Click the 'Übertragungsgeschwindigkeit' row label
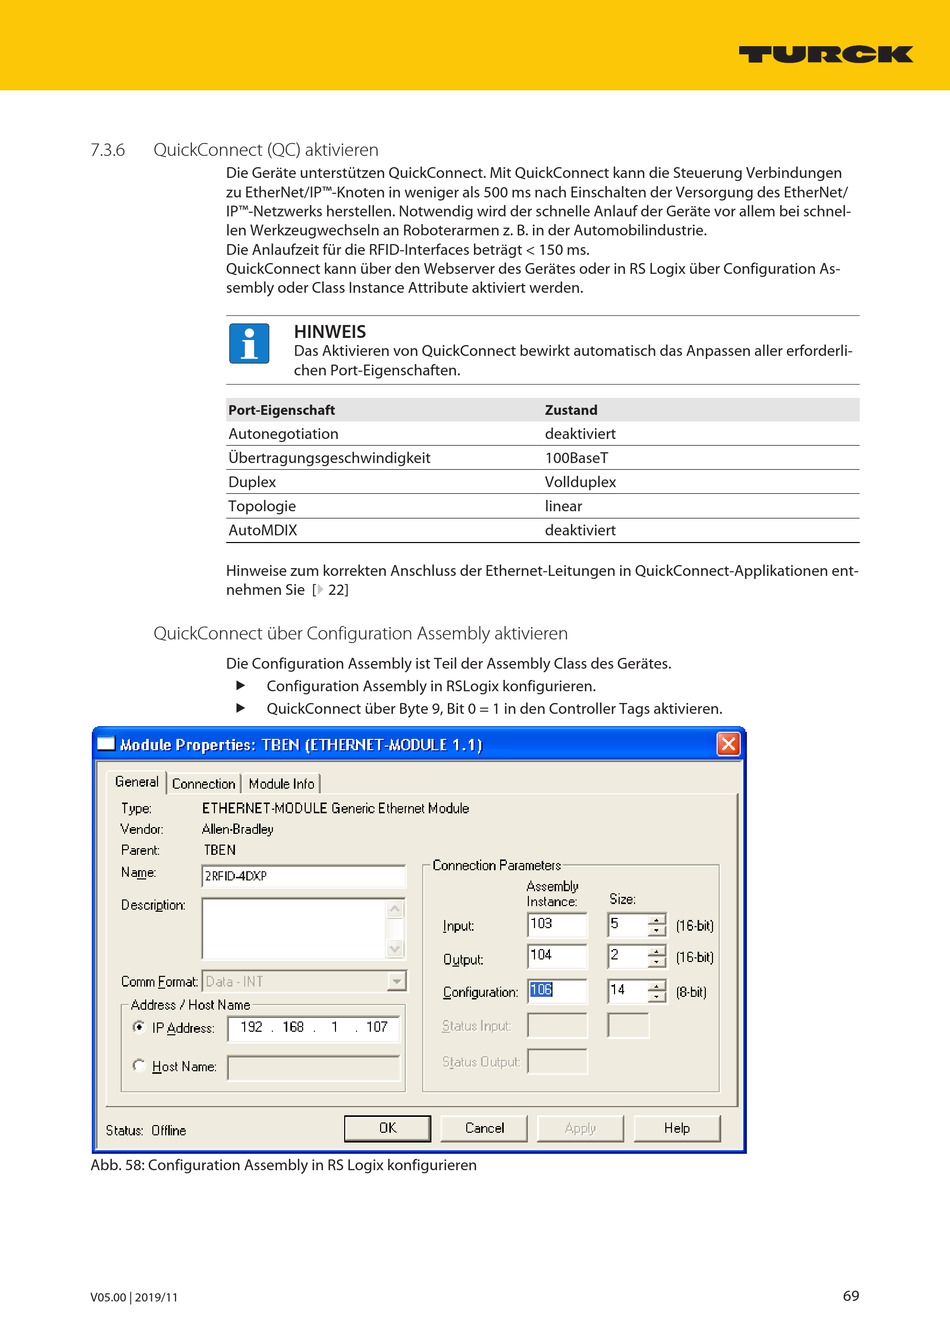 coord(329,458)
